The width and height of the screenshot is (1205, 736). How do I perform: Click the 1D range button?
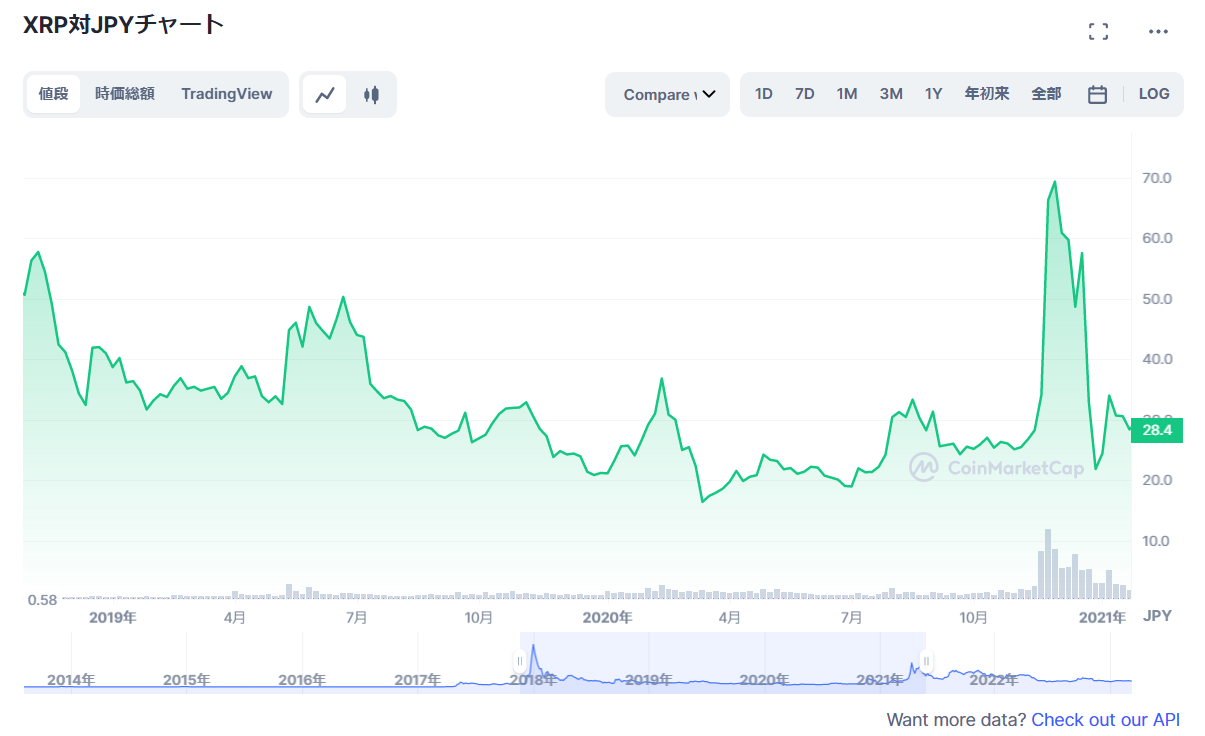763,93
